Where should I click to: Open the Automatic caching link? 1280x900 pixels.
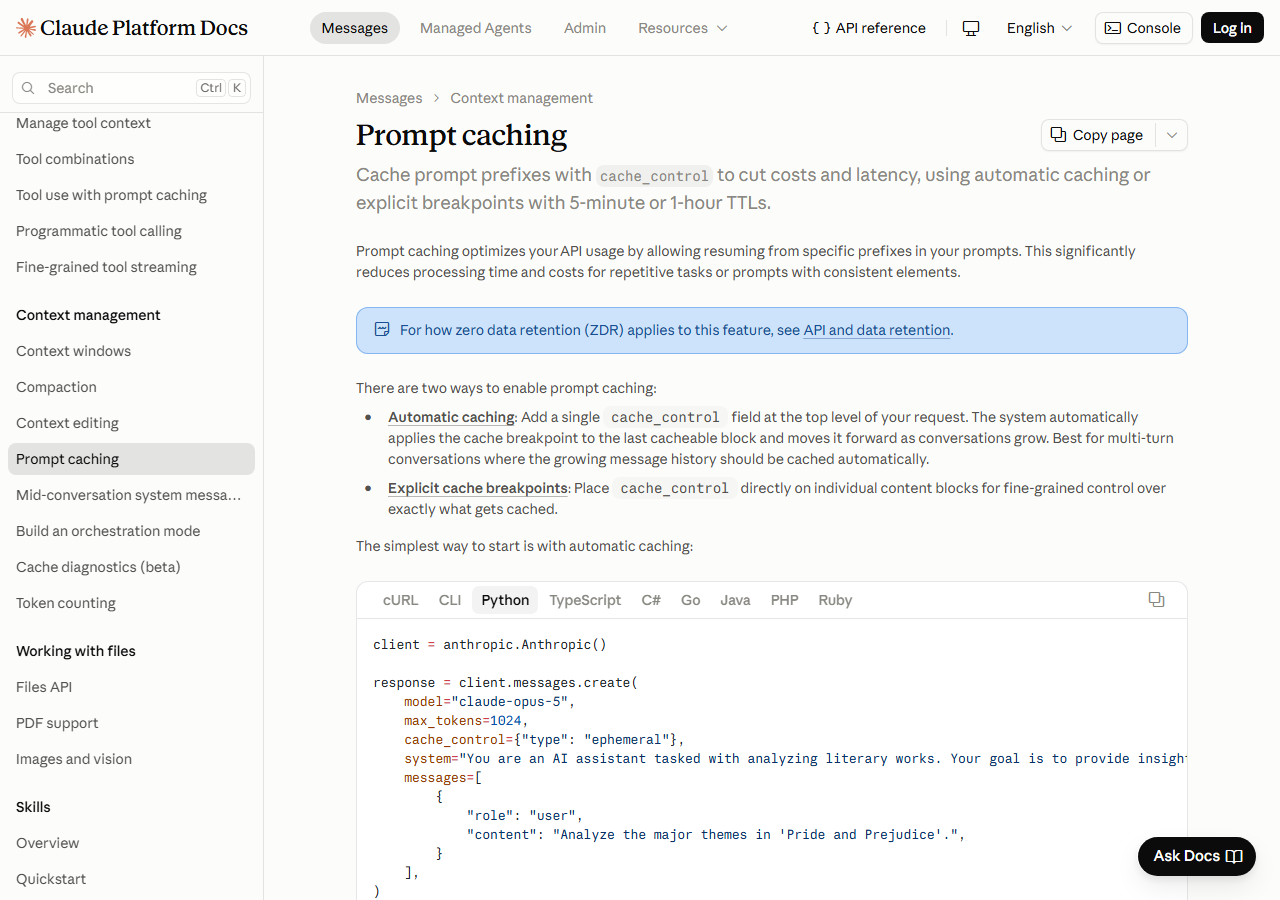(451, 417)
